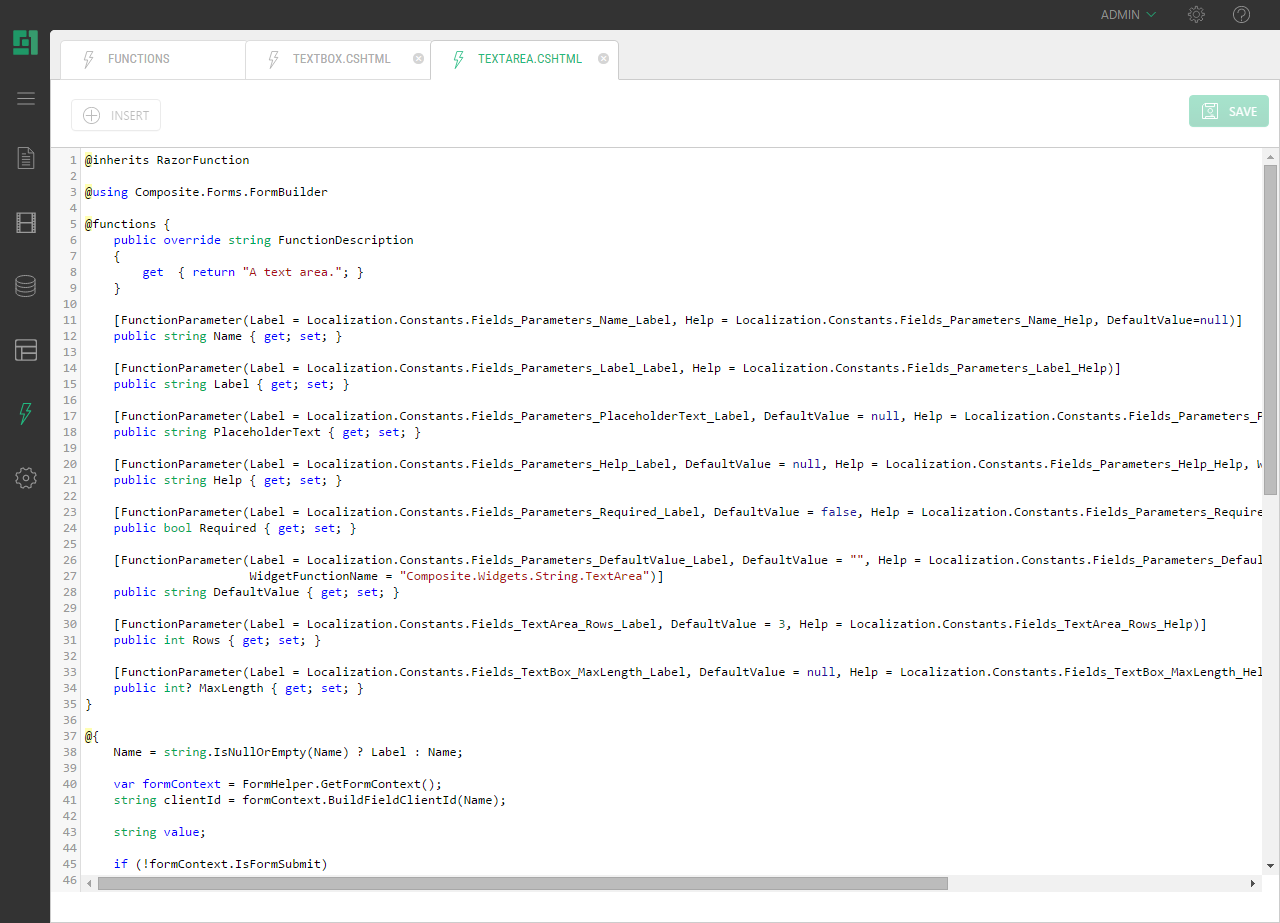Viewport: 1280px width, 923px height.
Task: Switch to the FUNCTIONS tab
Action: click(139, 59)
